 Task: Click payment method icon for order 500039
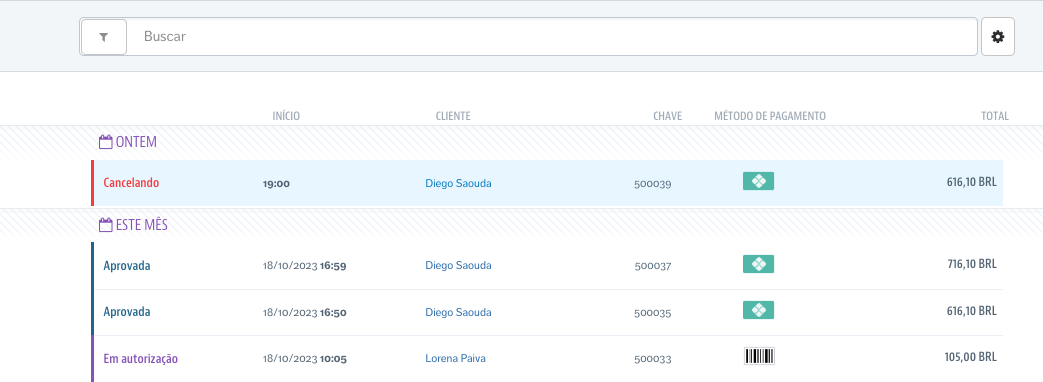point(758,181)
